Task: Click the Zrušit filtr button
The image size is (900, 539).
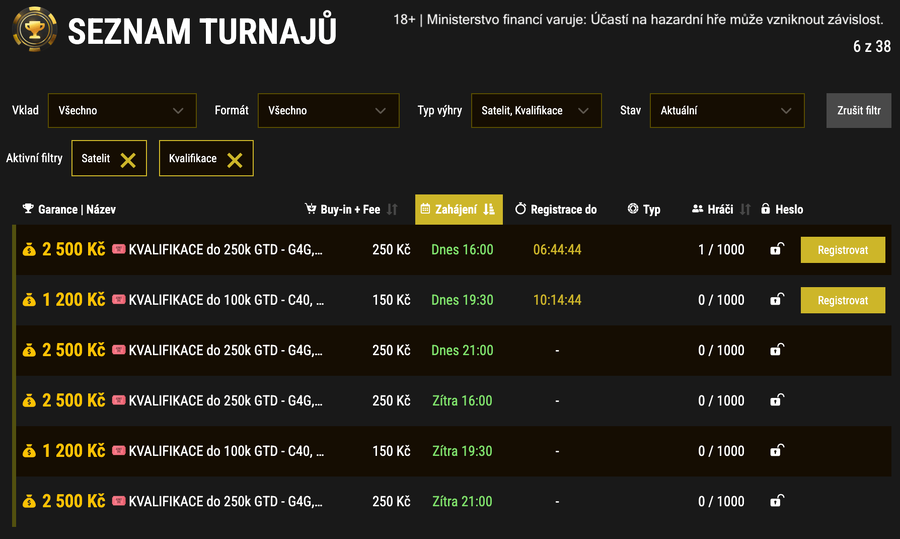Action: point(859,110)
